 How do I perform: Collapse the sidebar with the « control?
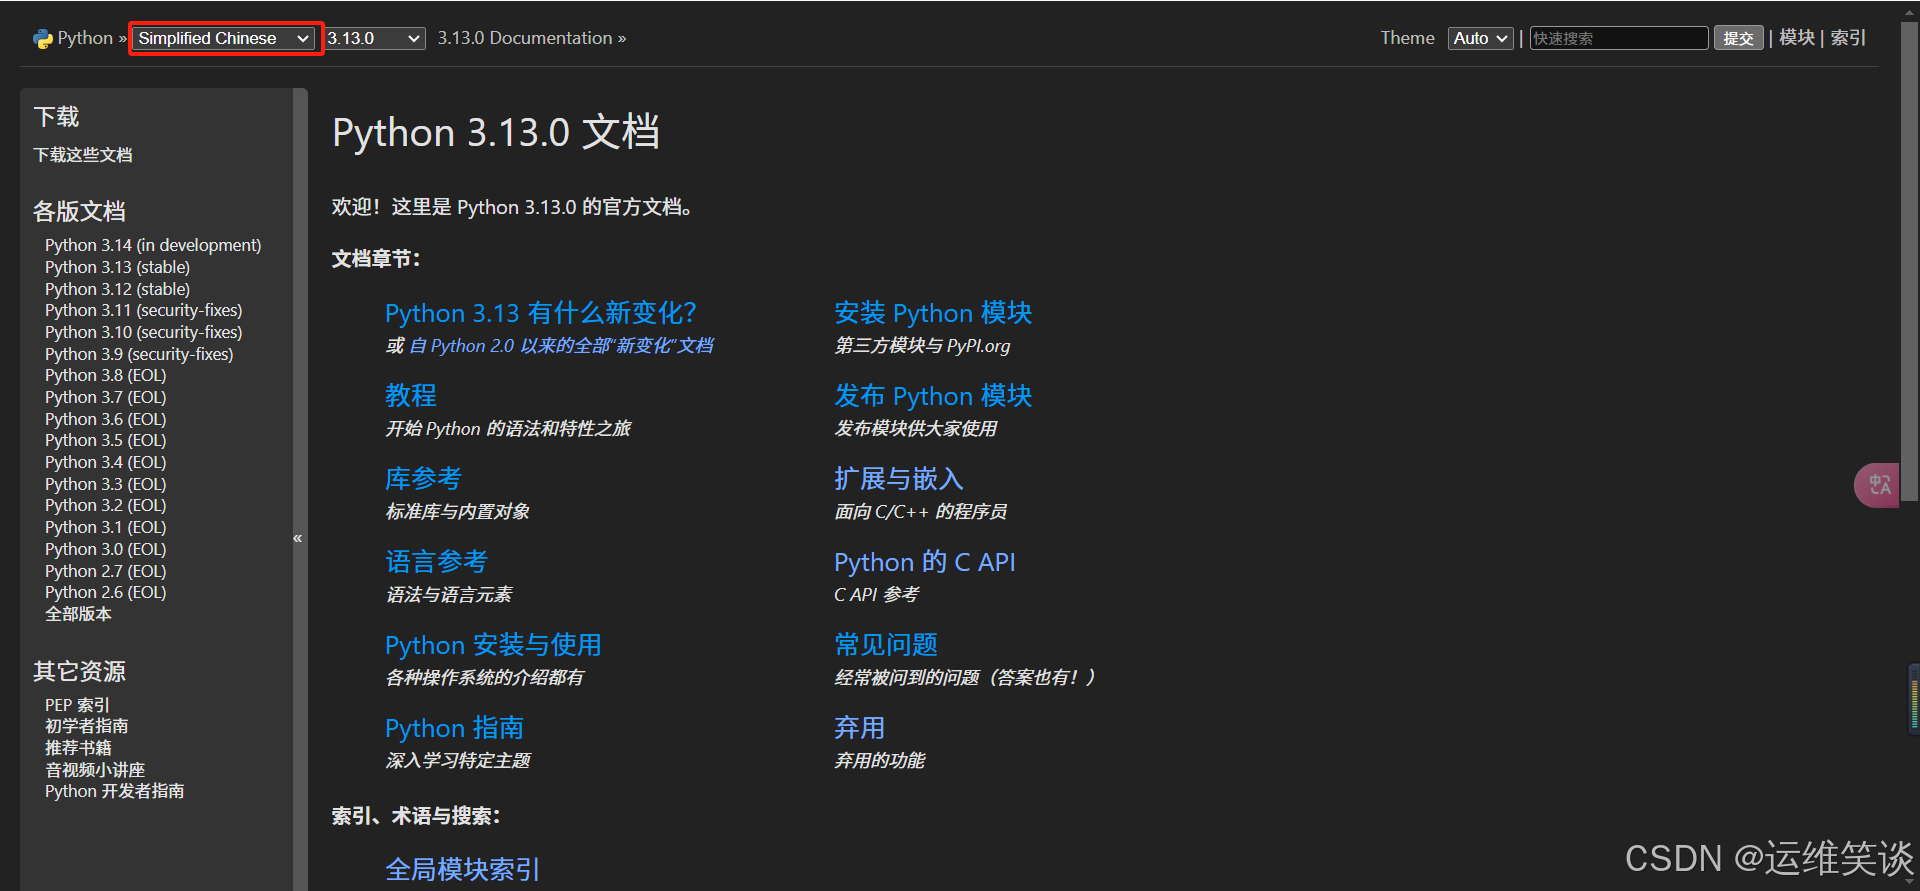[297, 538]
